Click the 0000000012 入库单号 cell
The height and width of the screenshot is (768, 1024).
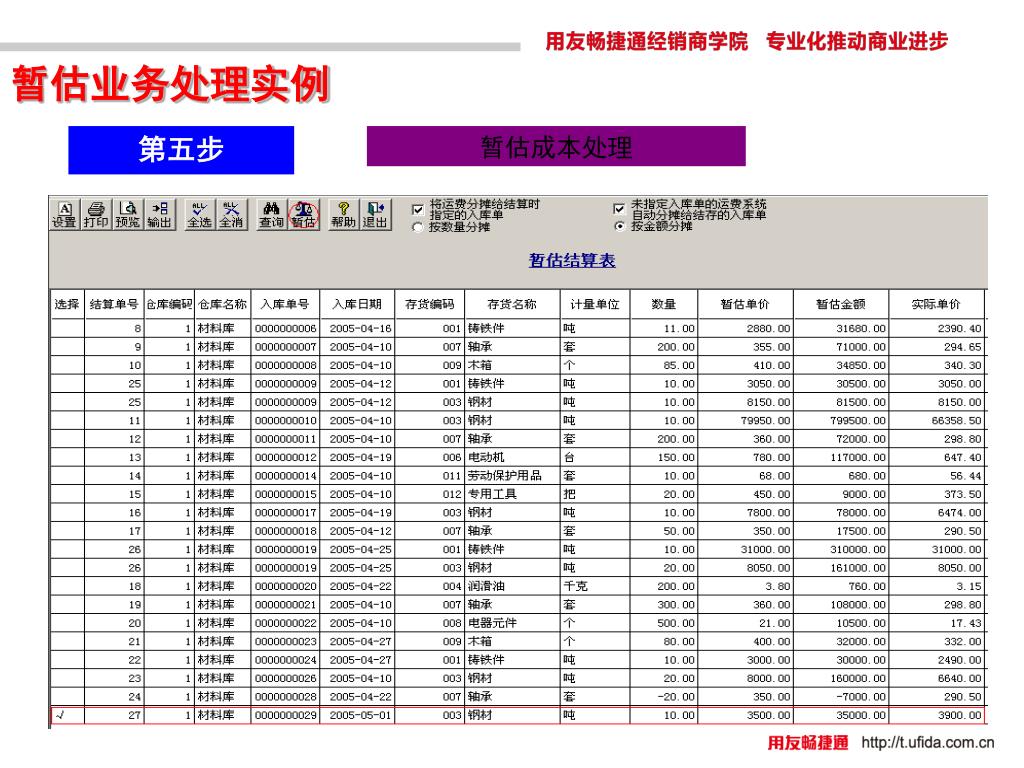(x=285, y=457)
